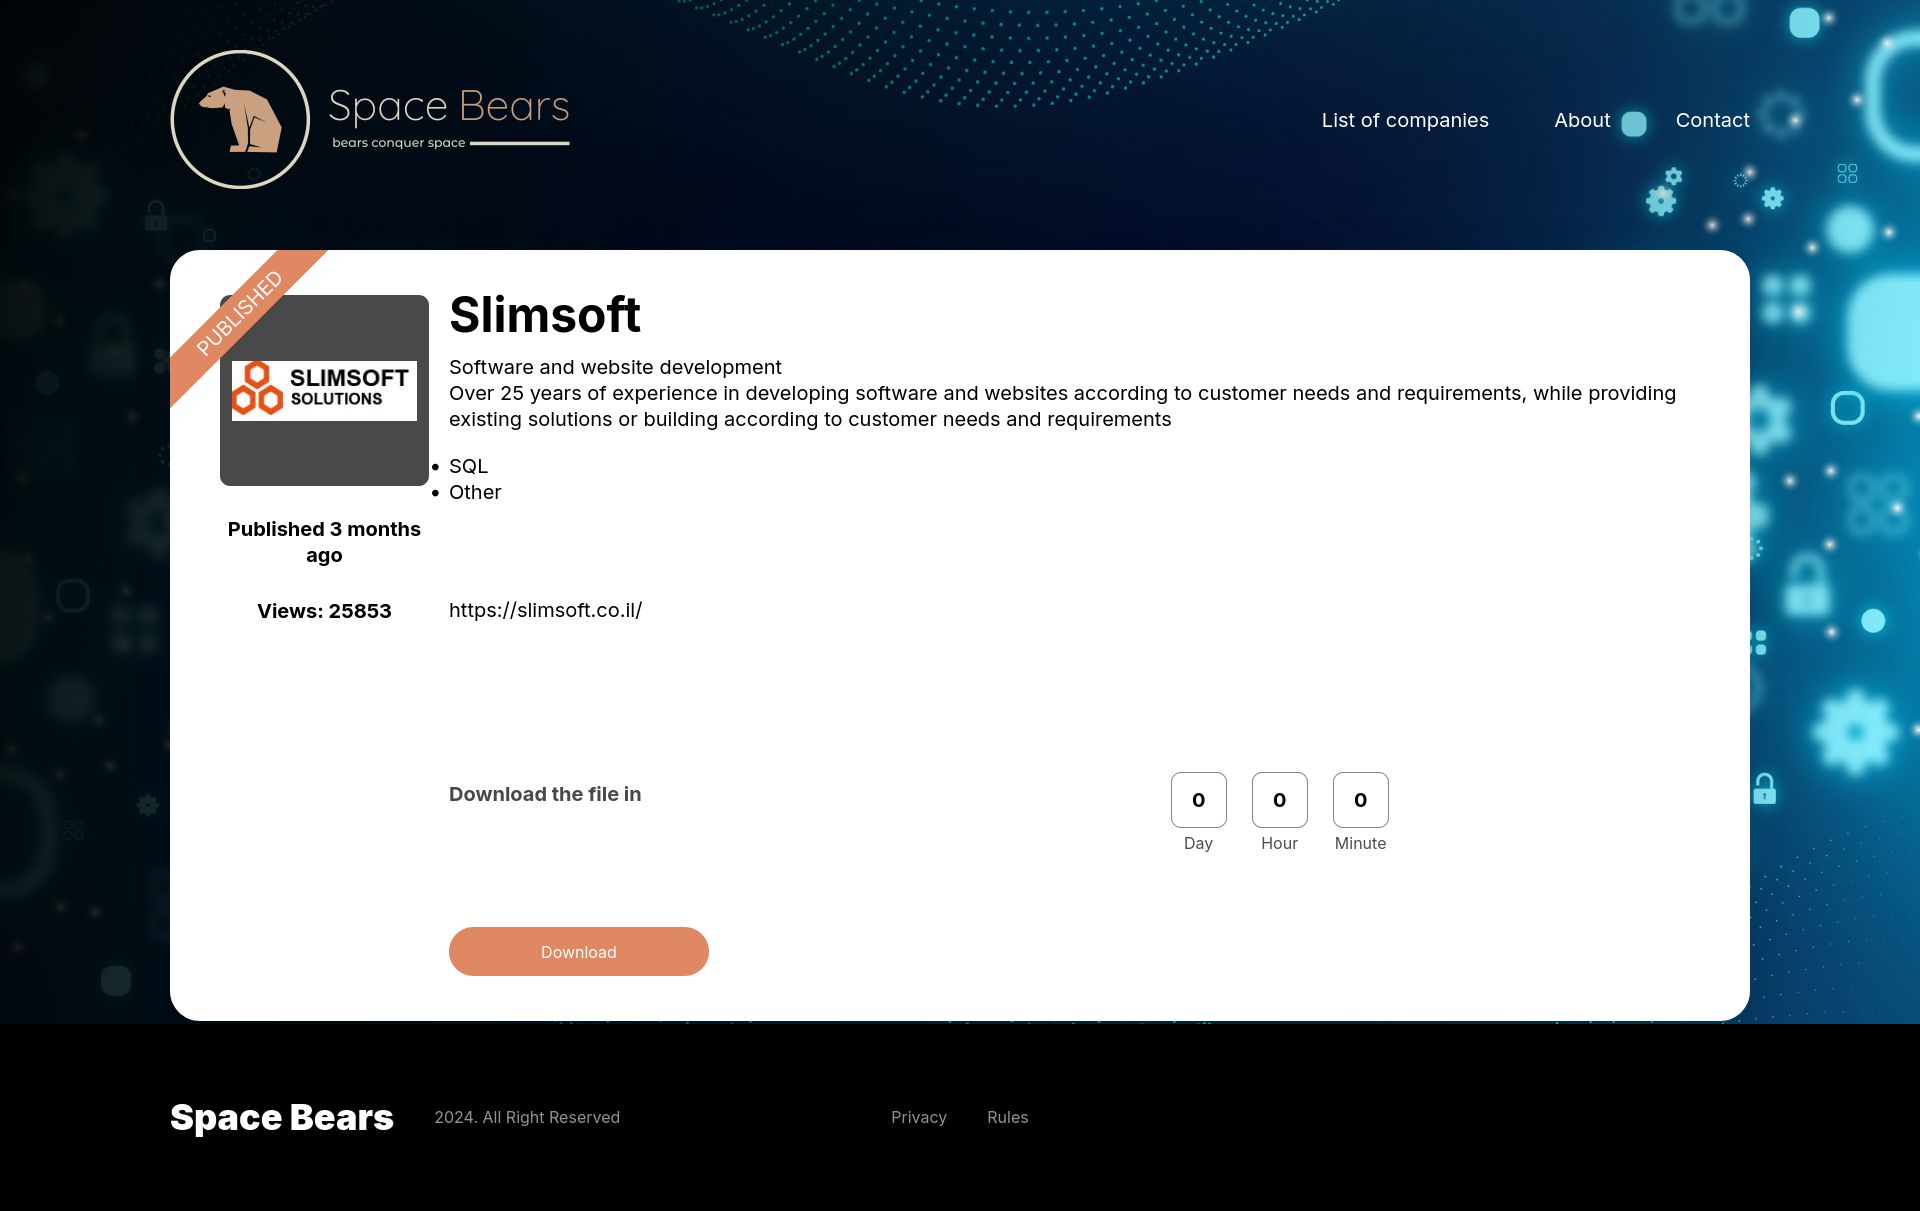Click the Space Bears header title text
Viewport: 1920px width, 1211px height.
pyautogui.click(x=448, y=106)
